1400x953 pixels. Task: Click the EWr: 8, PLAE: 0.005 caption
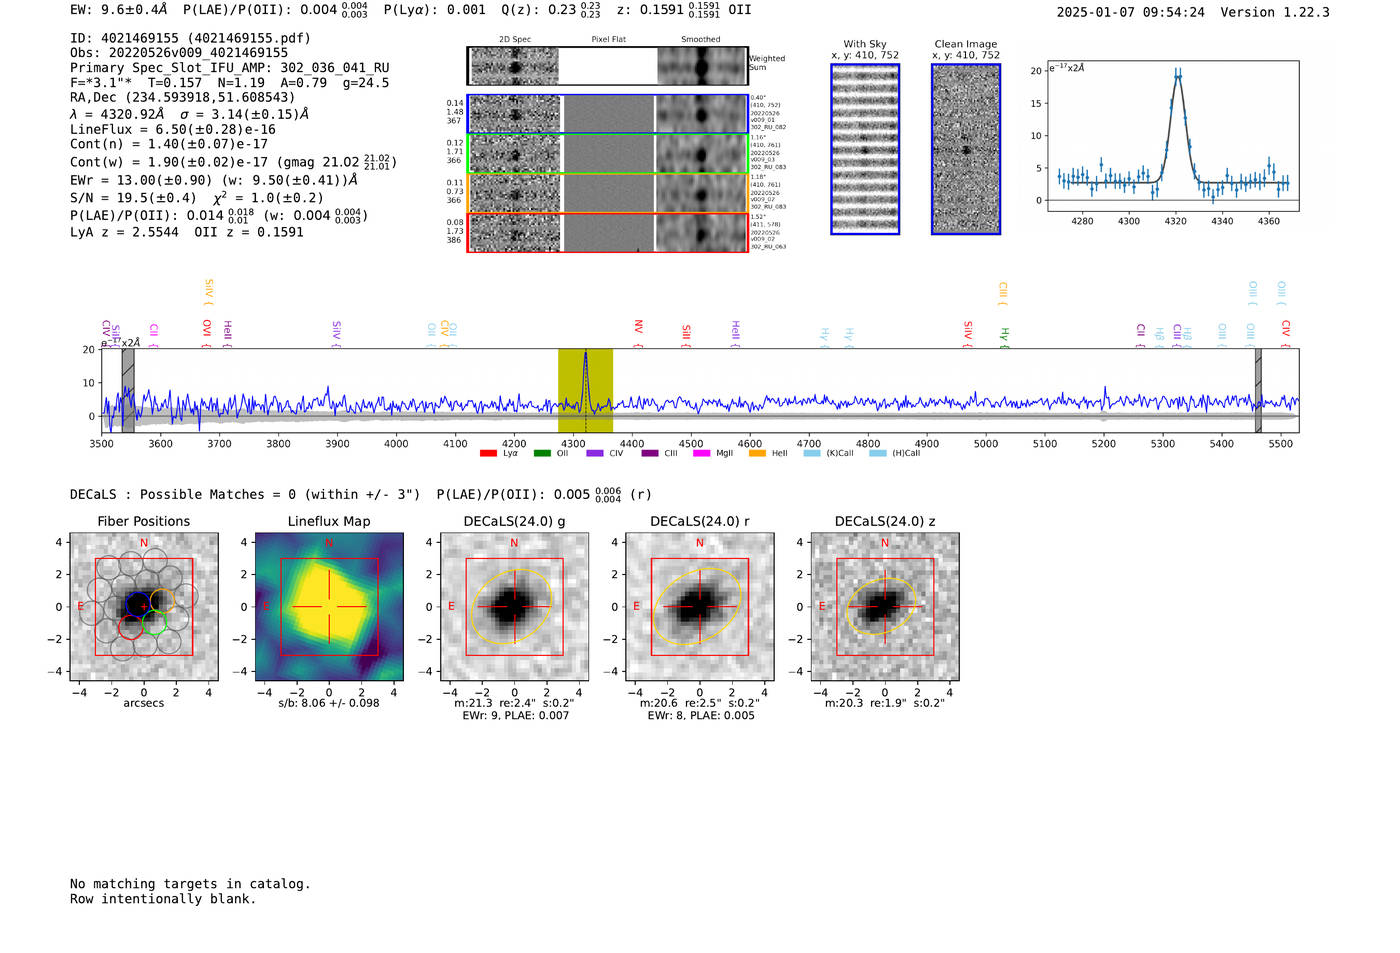[x=700, y=716]
